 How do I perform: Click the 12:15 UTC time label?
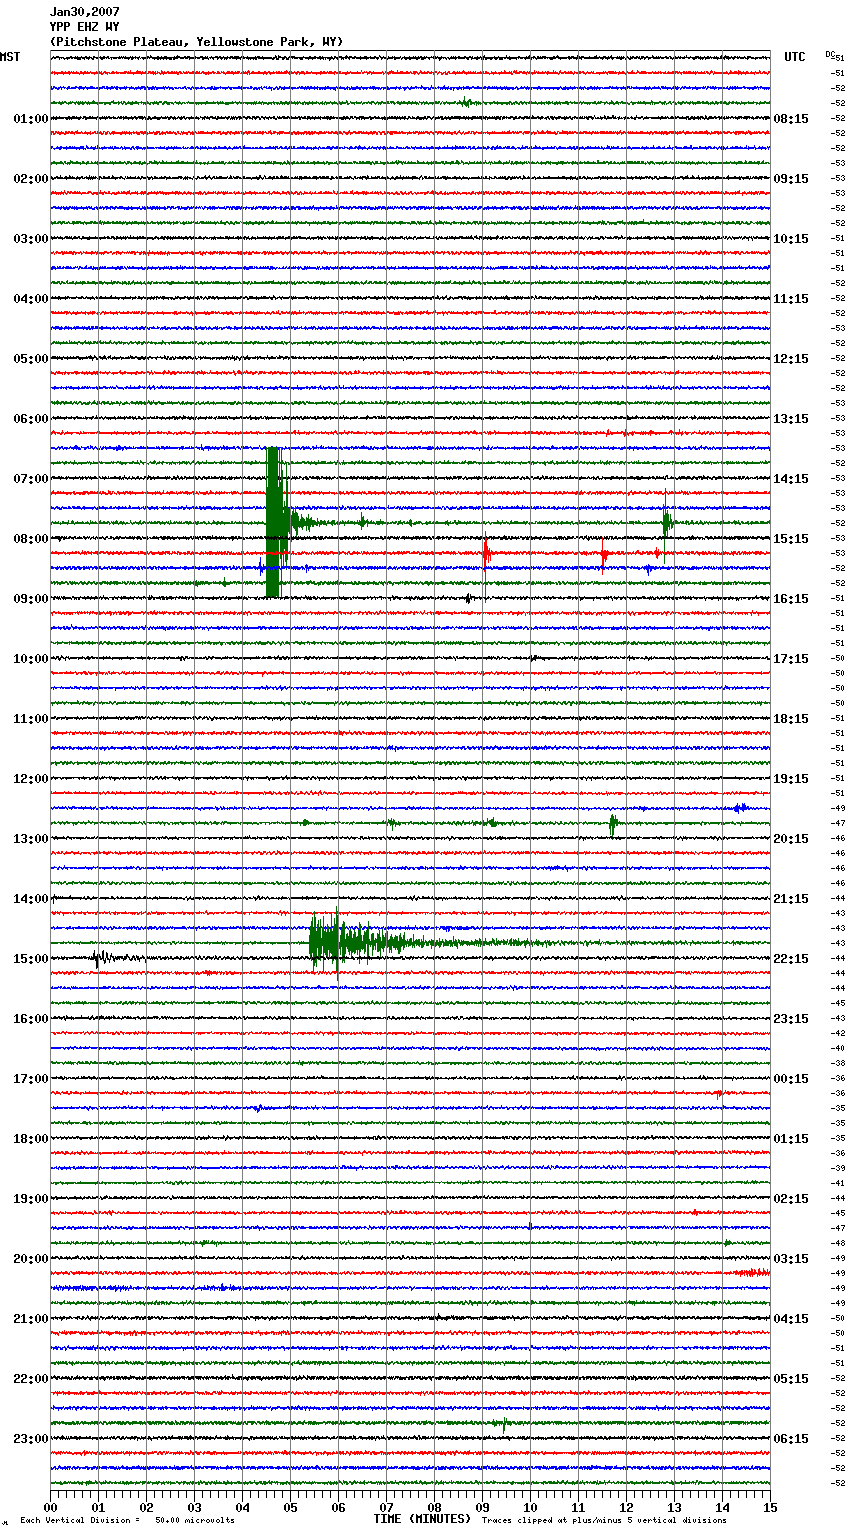(x=791, y=359)
